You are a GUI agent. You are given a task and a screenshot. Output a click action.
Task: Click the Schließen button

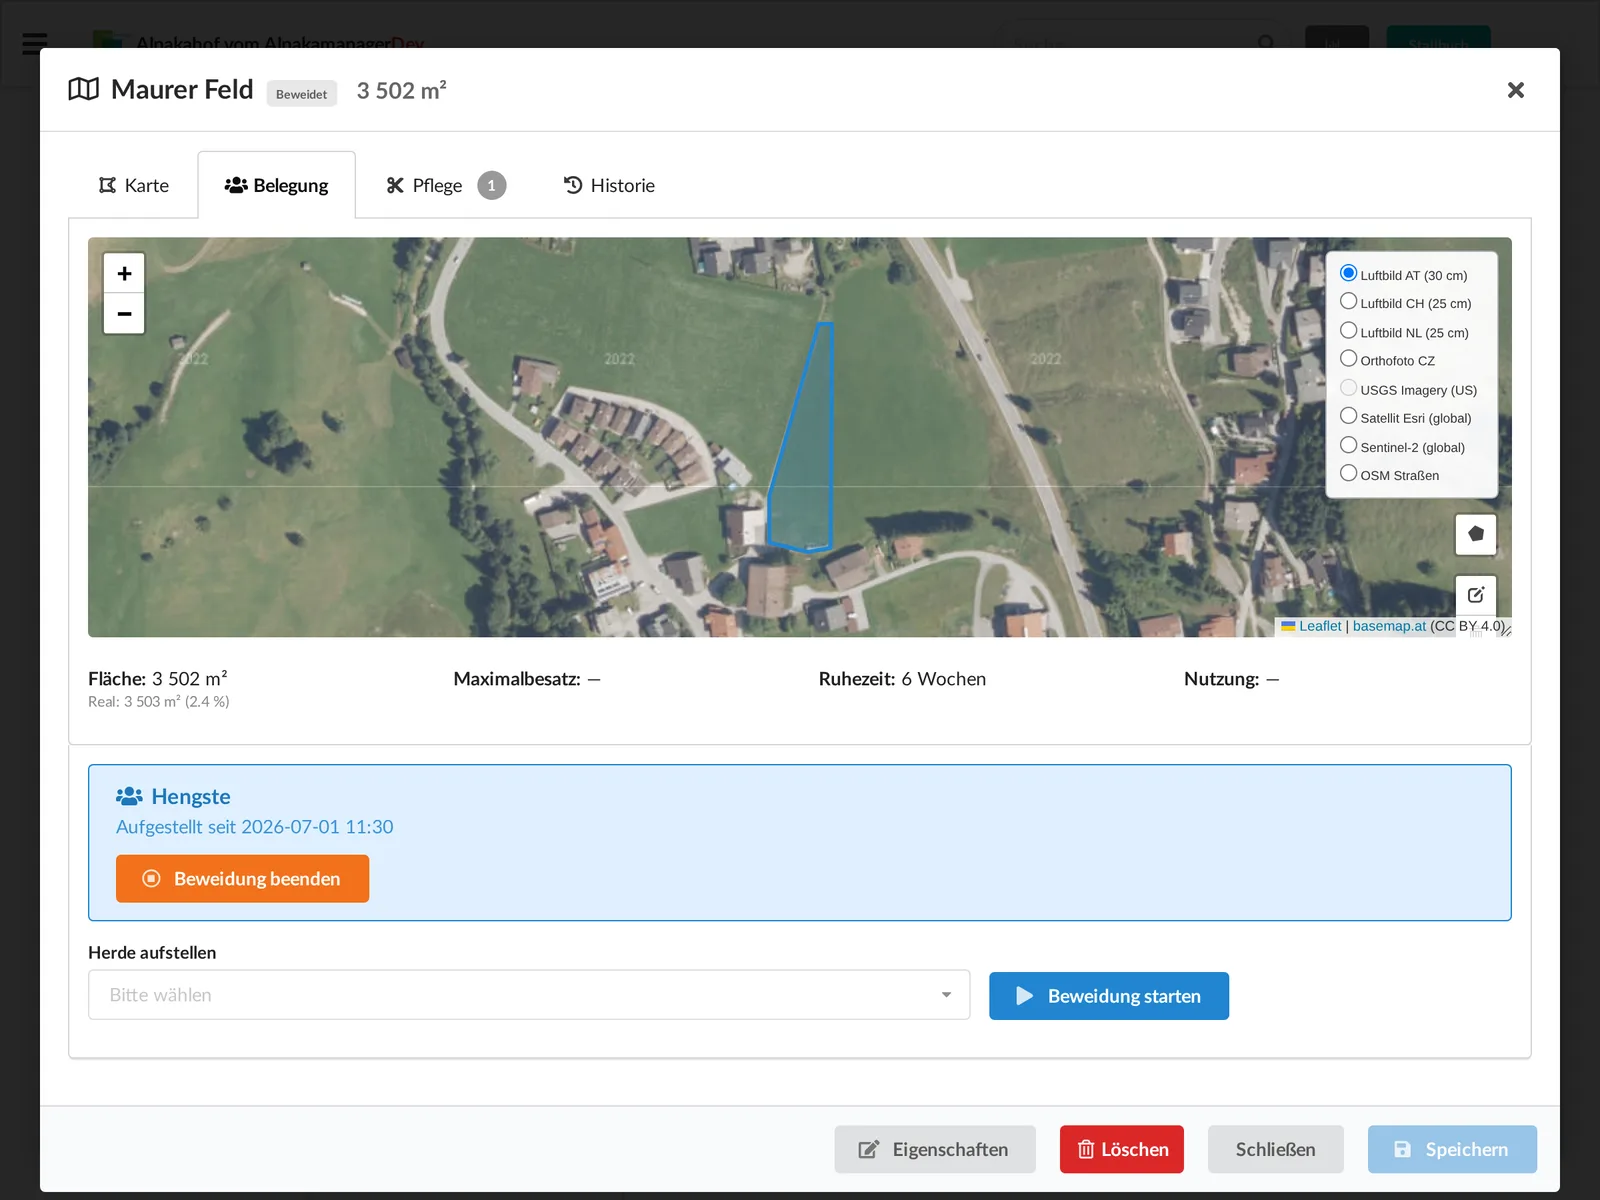click(1275, 1149)
